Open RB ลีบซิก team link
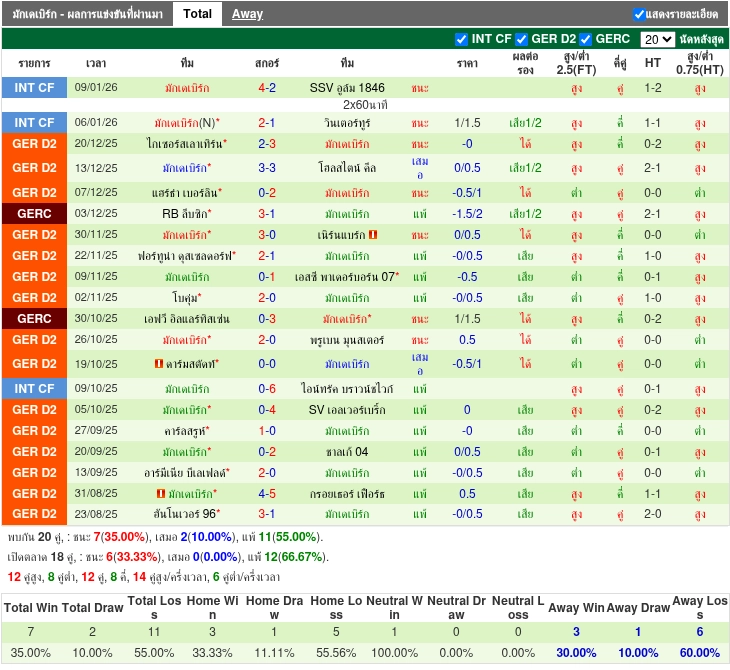 [187, 214]
